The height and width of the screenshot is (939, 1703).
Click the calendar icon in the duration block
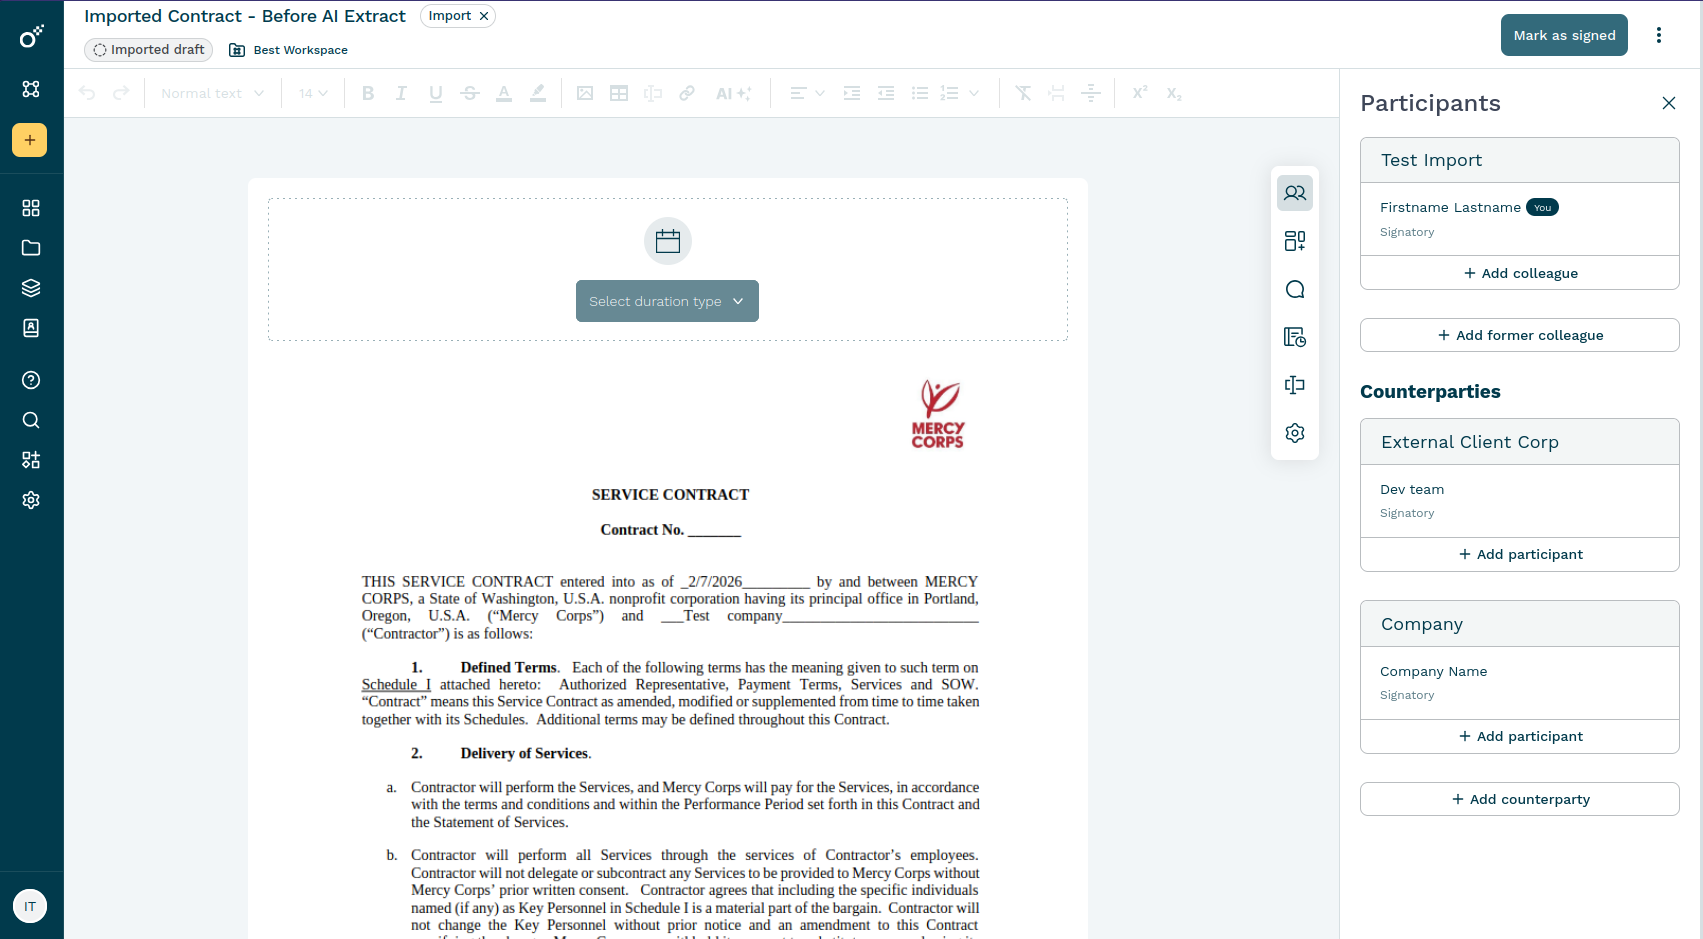click(x=668, y=241)
